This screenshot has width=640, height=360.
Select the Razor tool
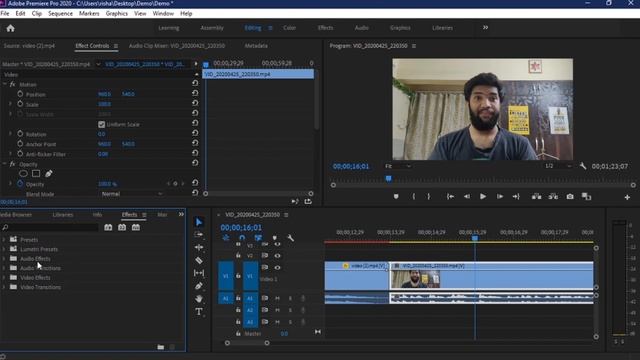[x=199, y=260]
